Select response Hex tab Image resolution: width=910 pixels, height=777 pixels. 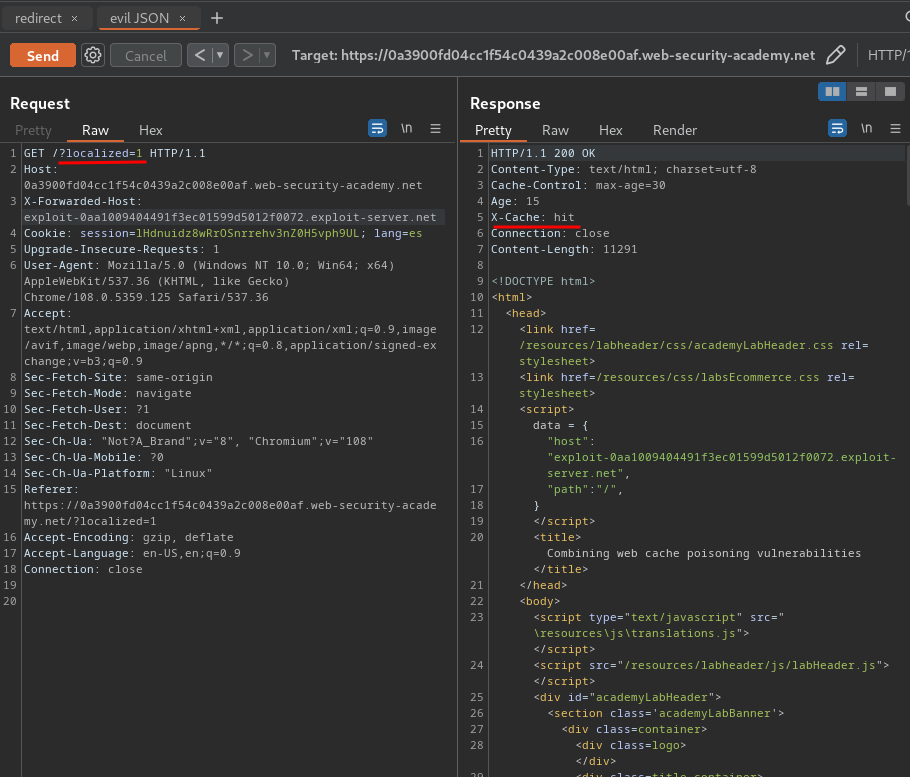pyautogui.click(x=611, y=131)
